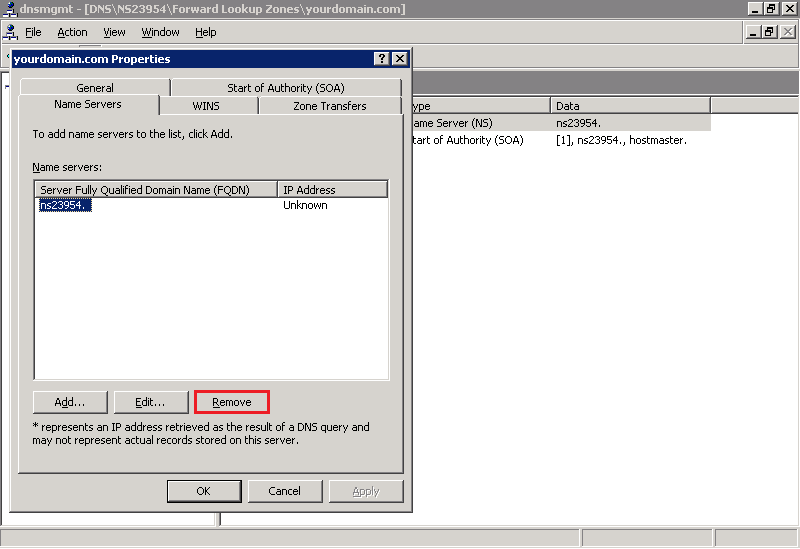Cancel the properties dialog
Image resolution: width=800 pixels, height=549 pixels.
(285, 491)
